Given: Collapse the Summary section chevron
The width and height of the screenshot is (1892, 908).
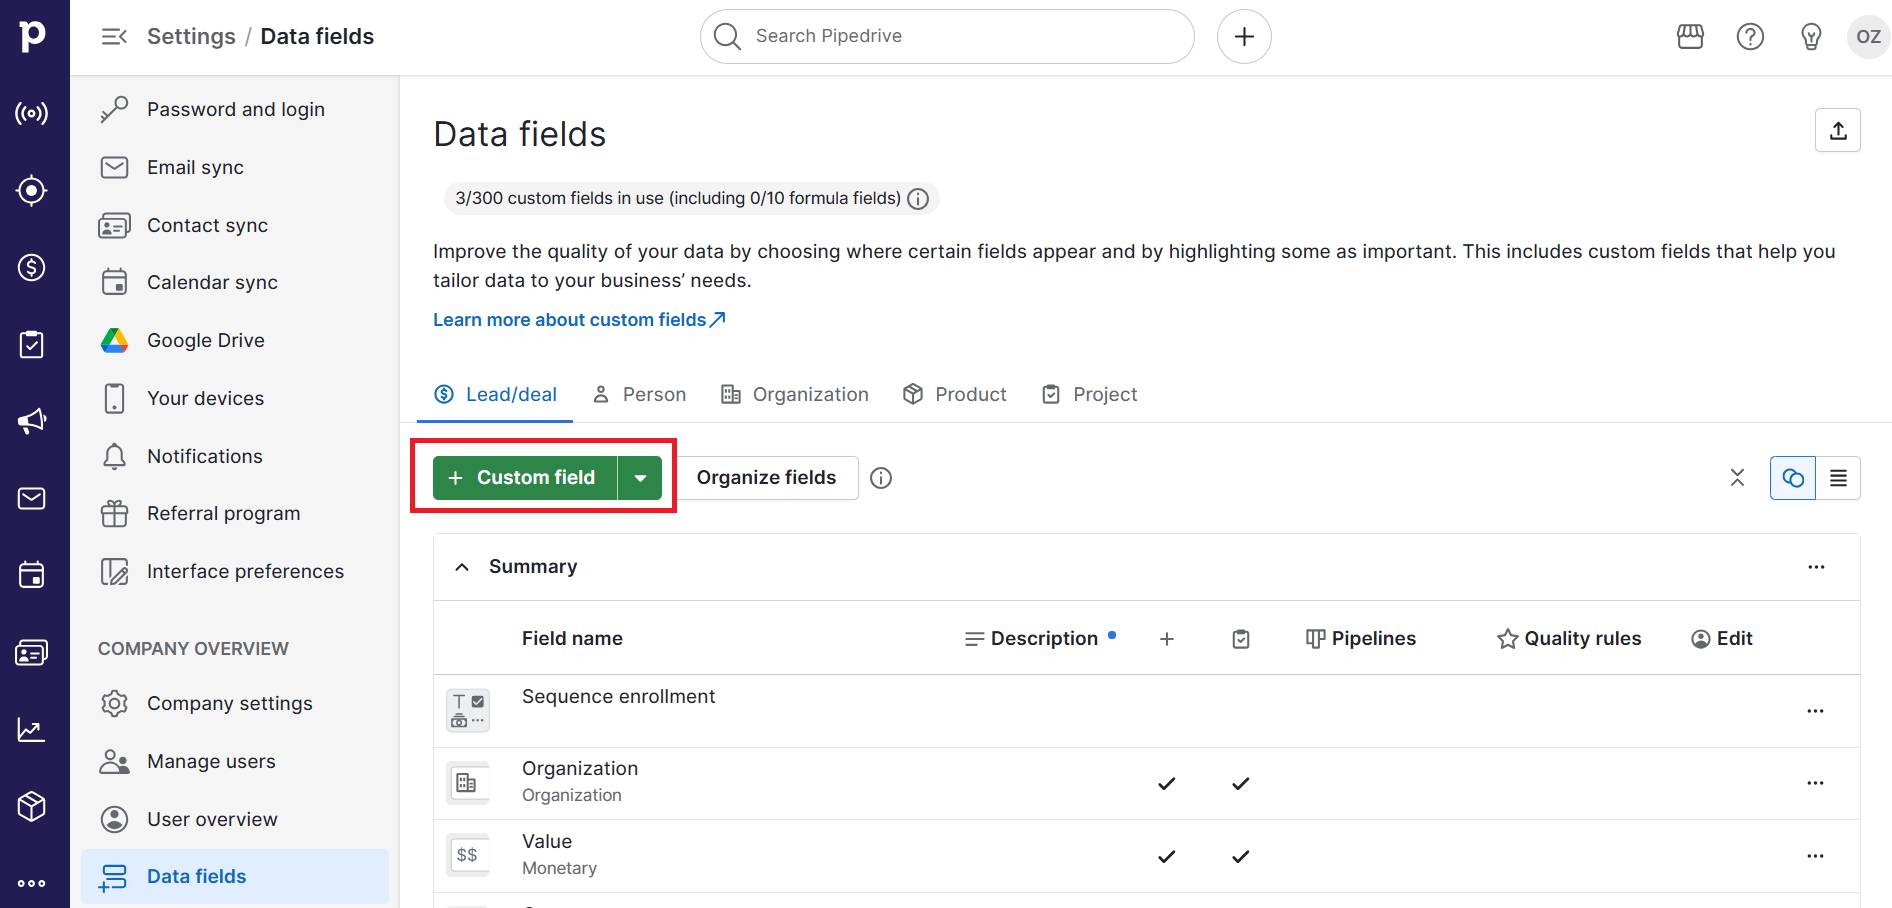Looking at the screenshot, I should tap(462, 566).
